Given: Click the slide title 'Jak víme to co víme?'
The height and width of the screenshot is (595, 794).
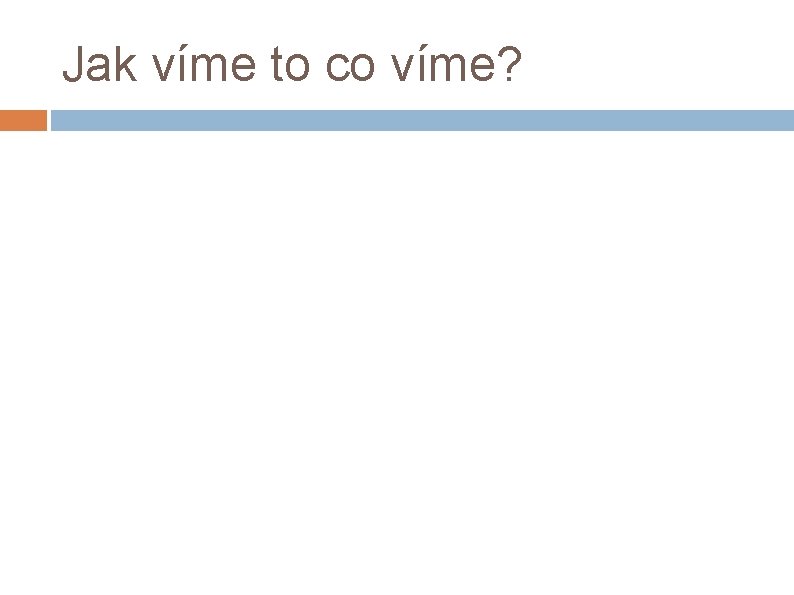Looking at the screenshot, I should pyautogui.click(x=292, y=66).
